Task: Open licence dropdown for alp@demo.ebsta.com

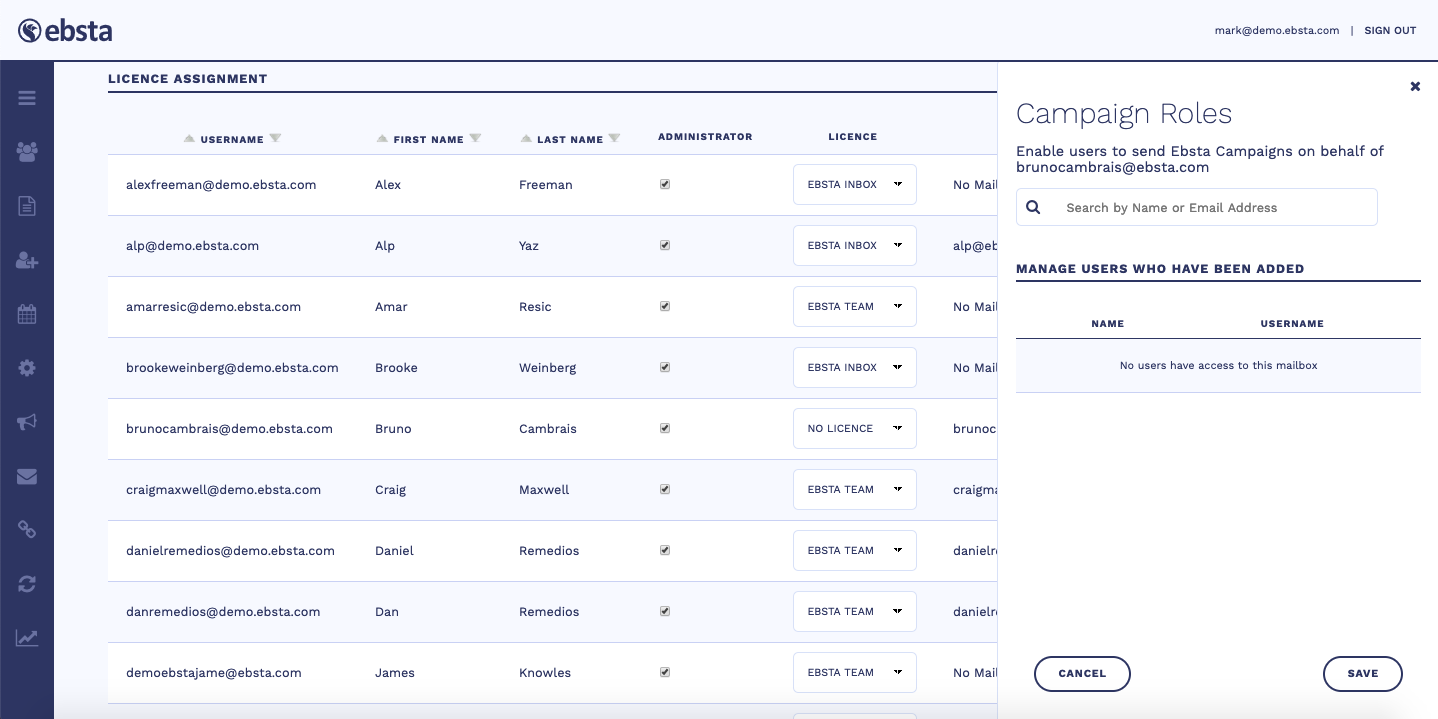Action: click(854, 246)
